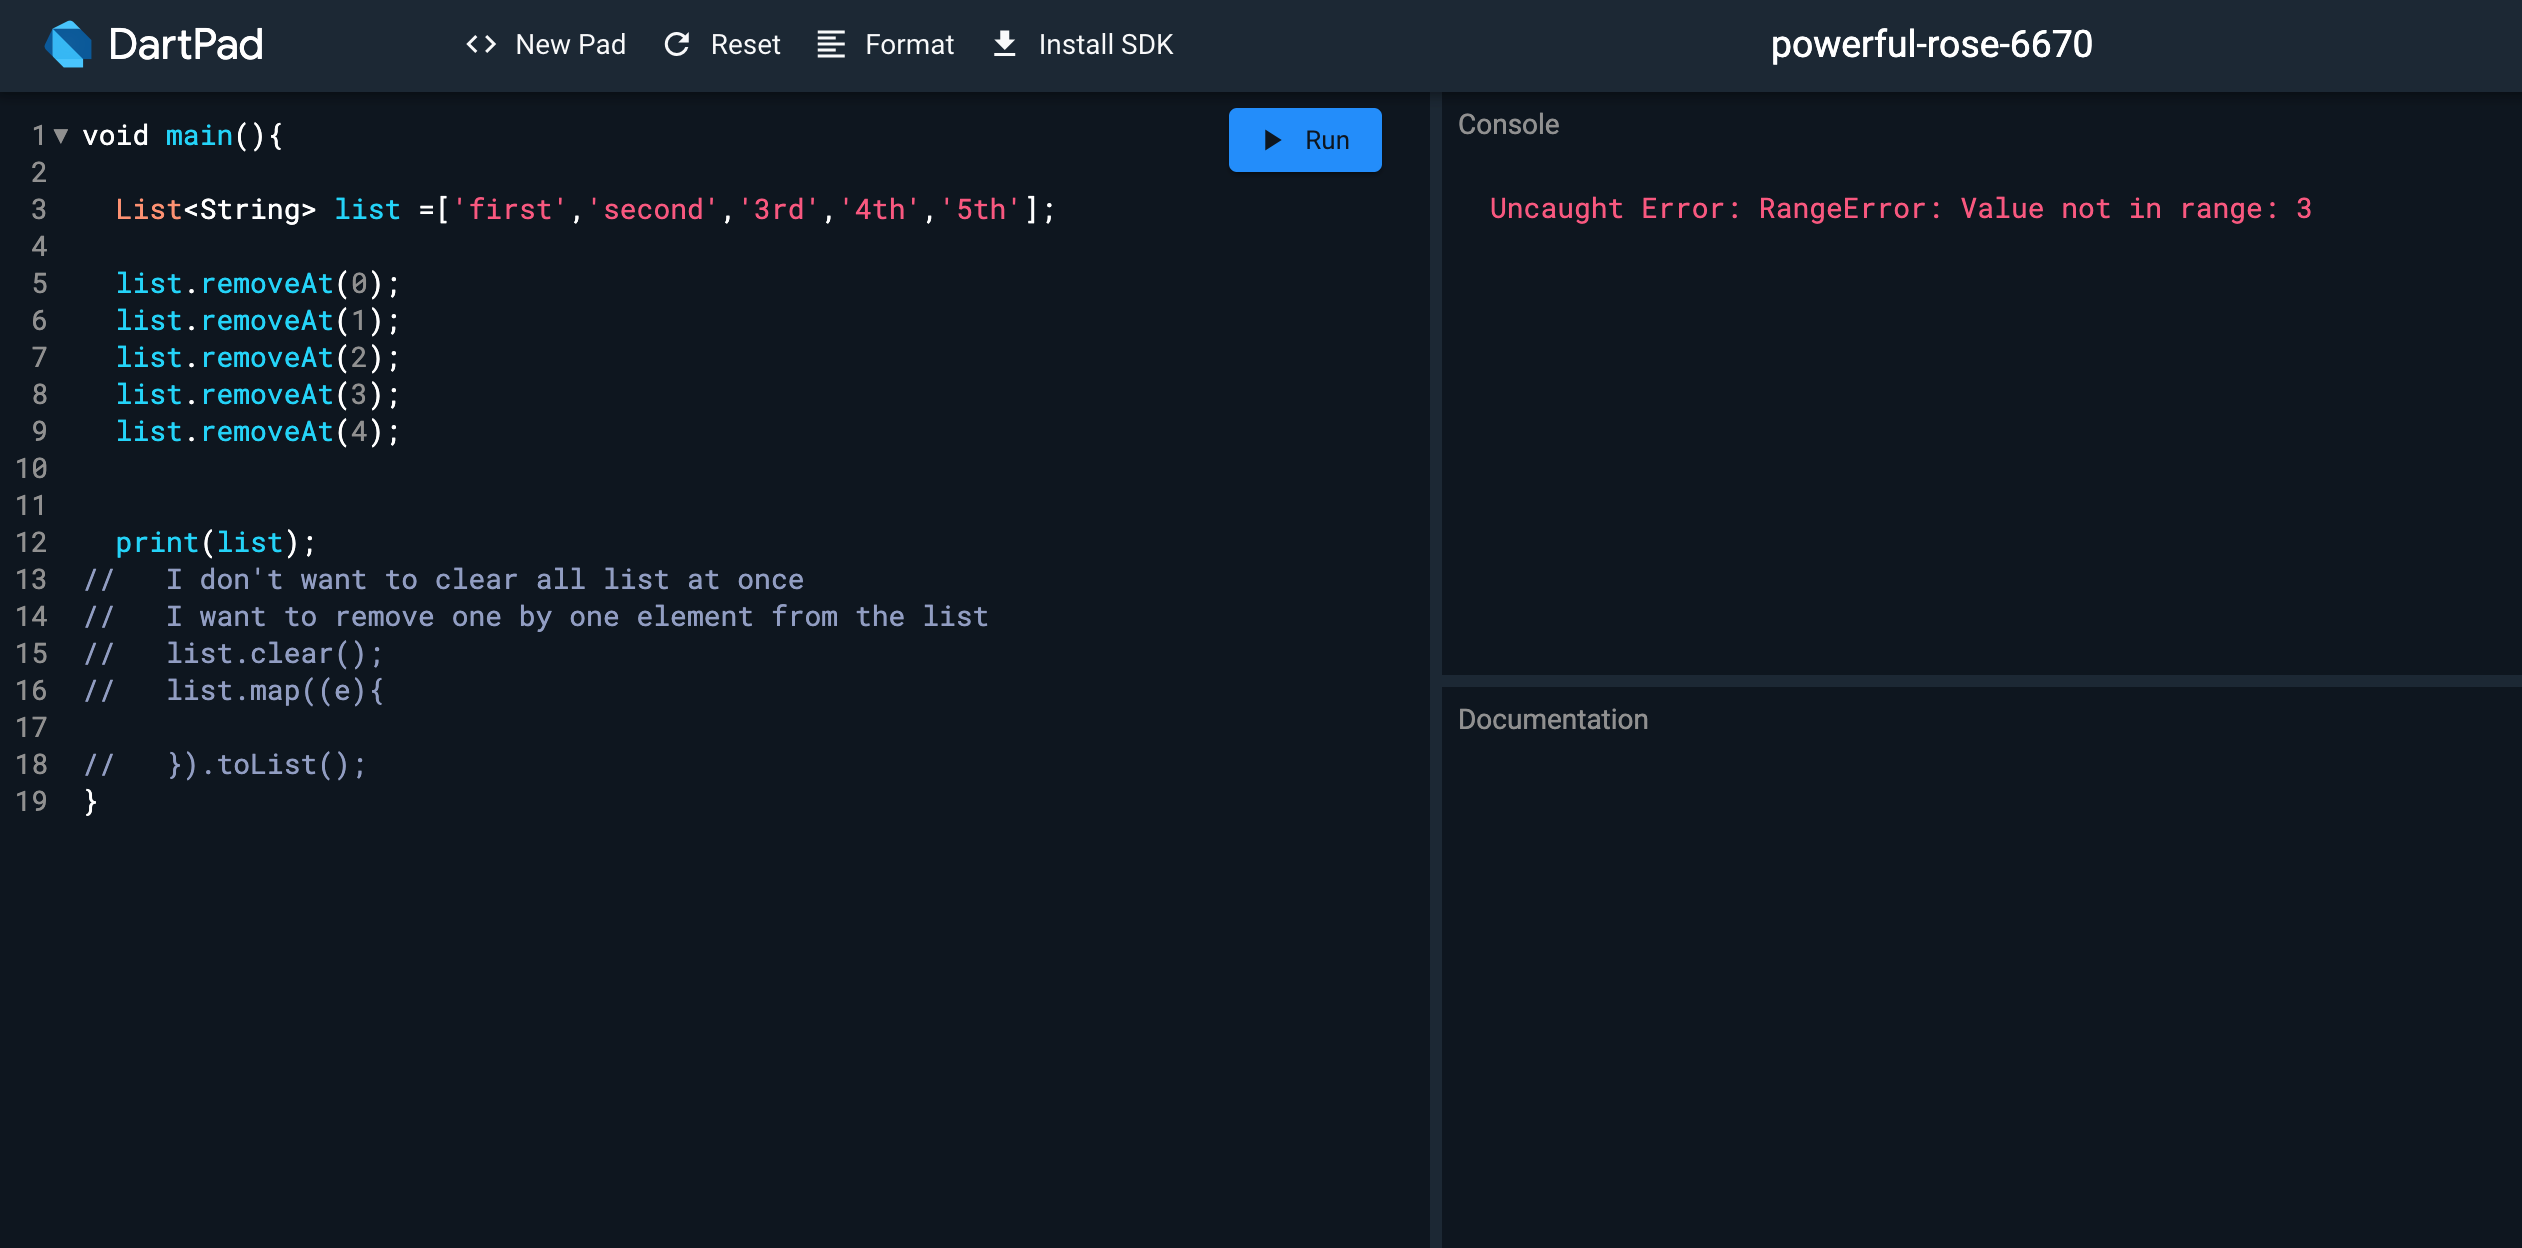
Task: Click the Reset circular arrow icon
Action: click(x=677, y=44)
